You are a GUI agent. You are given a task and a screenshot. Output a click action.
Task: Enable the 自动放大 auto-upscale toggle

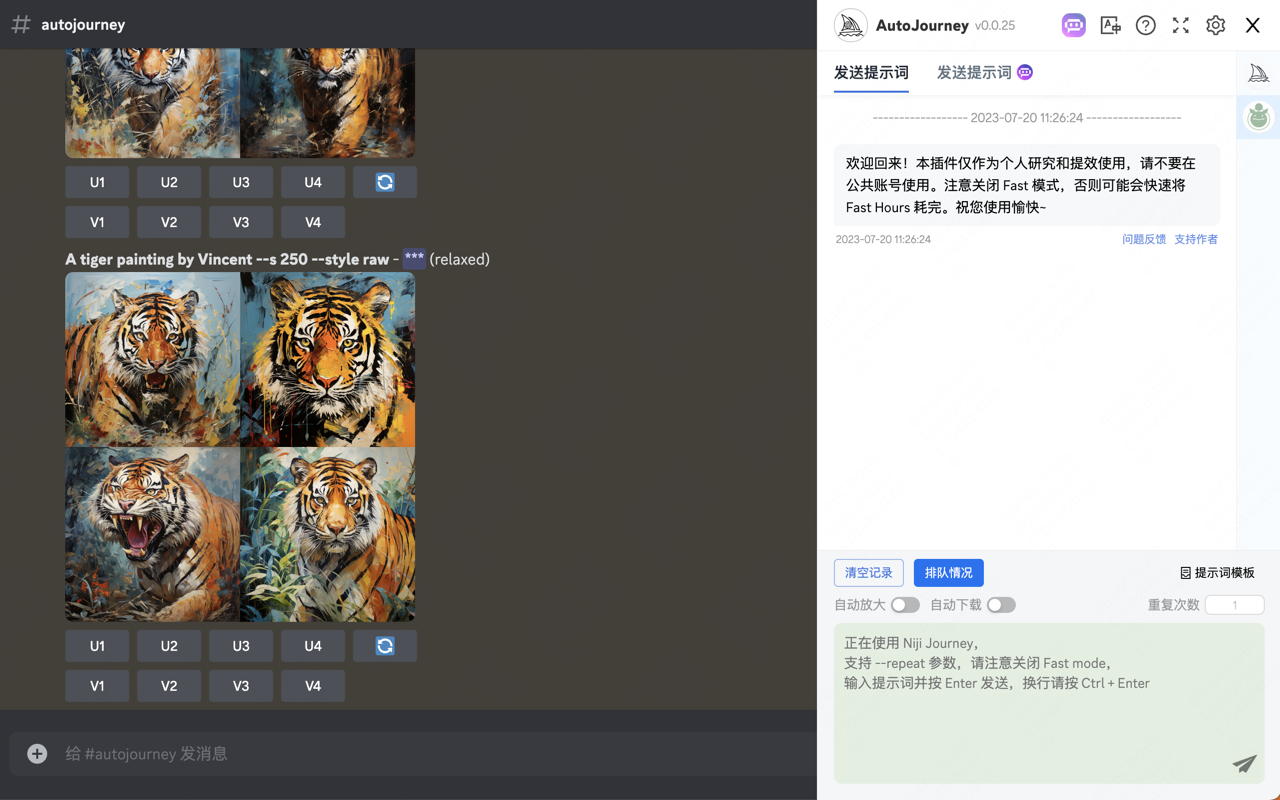coord(906,605)
